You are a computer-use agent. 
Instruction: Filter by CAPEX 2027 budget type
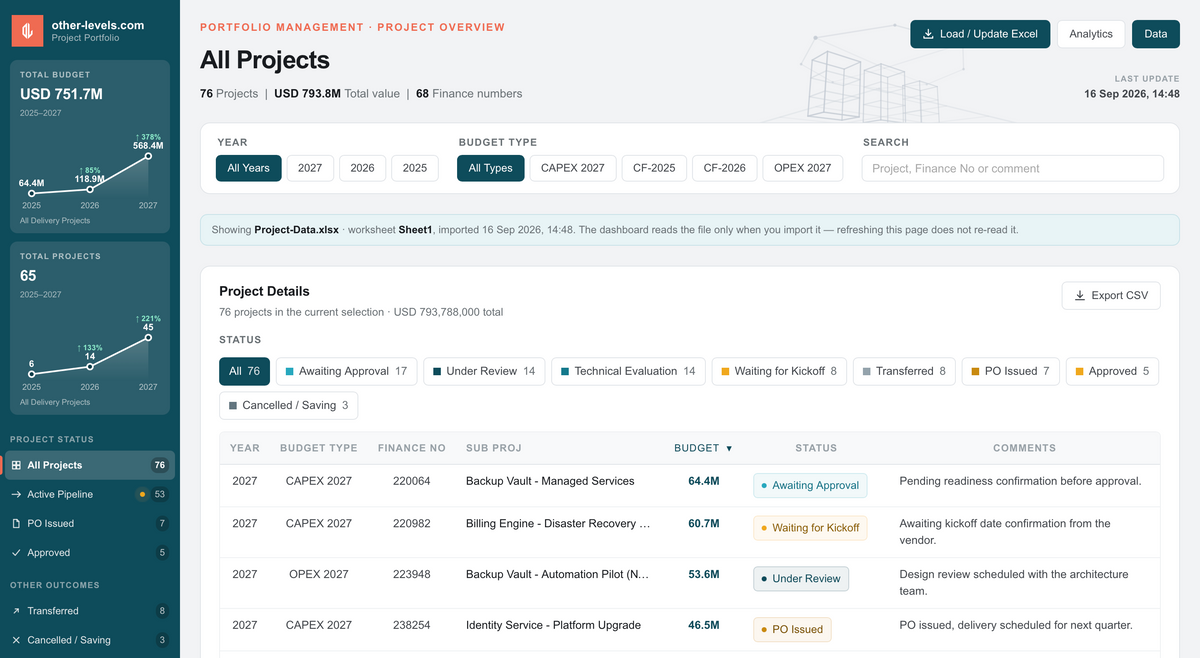[x=573, y=168]
